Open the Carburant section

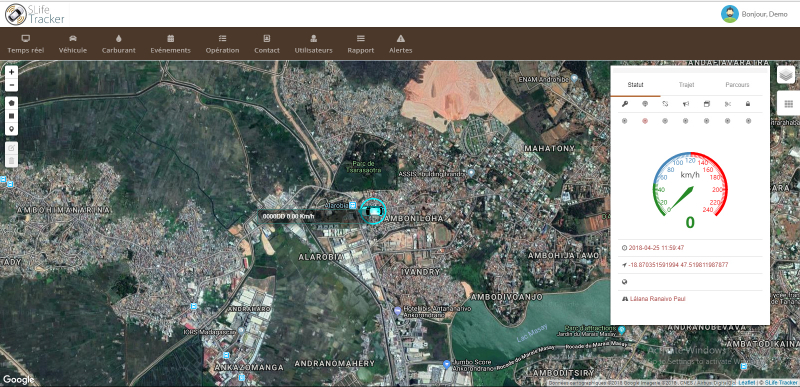tap(119, 44)
